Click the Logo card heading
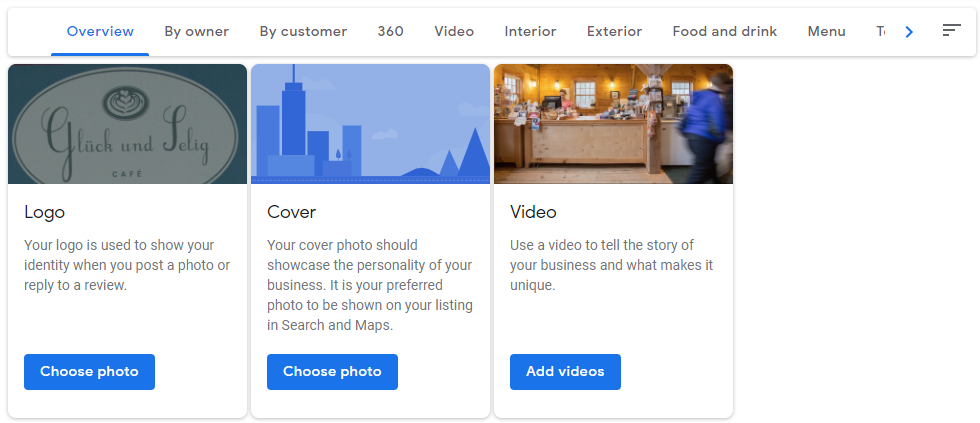980x423 pixels. click(44, 212)
